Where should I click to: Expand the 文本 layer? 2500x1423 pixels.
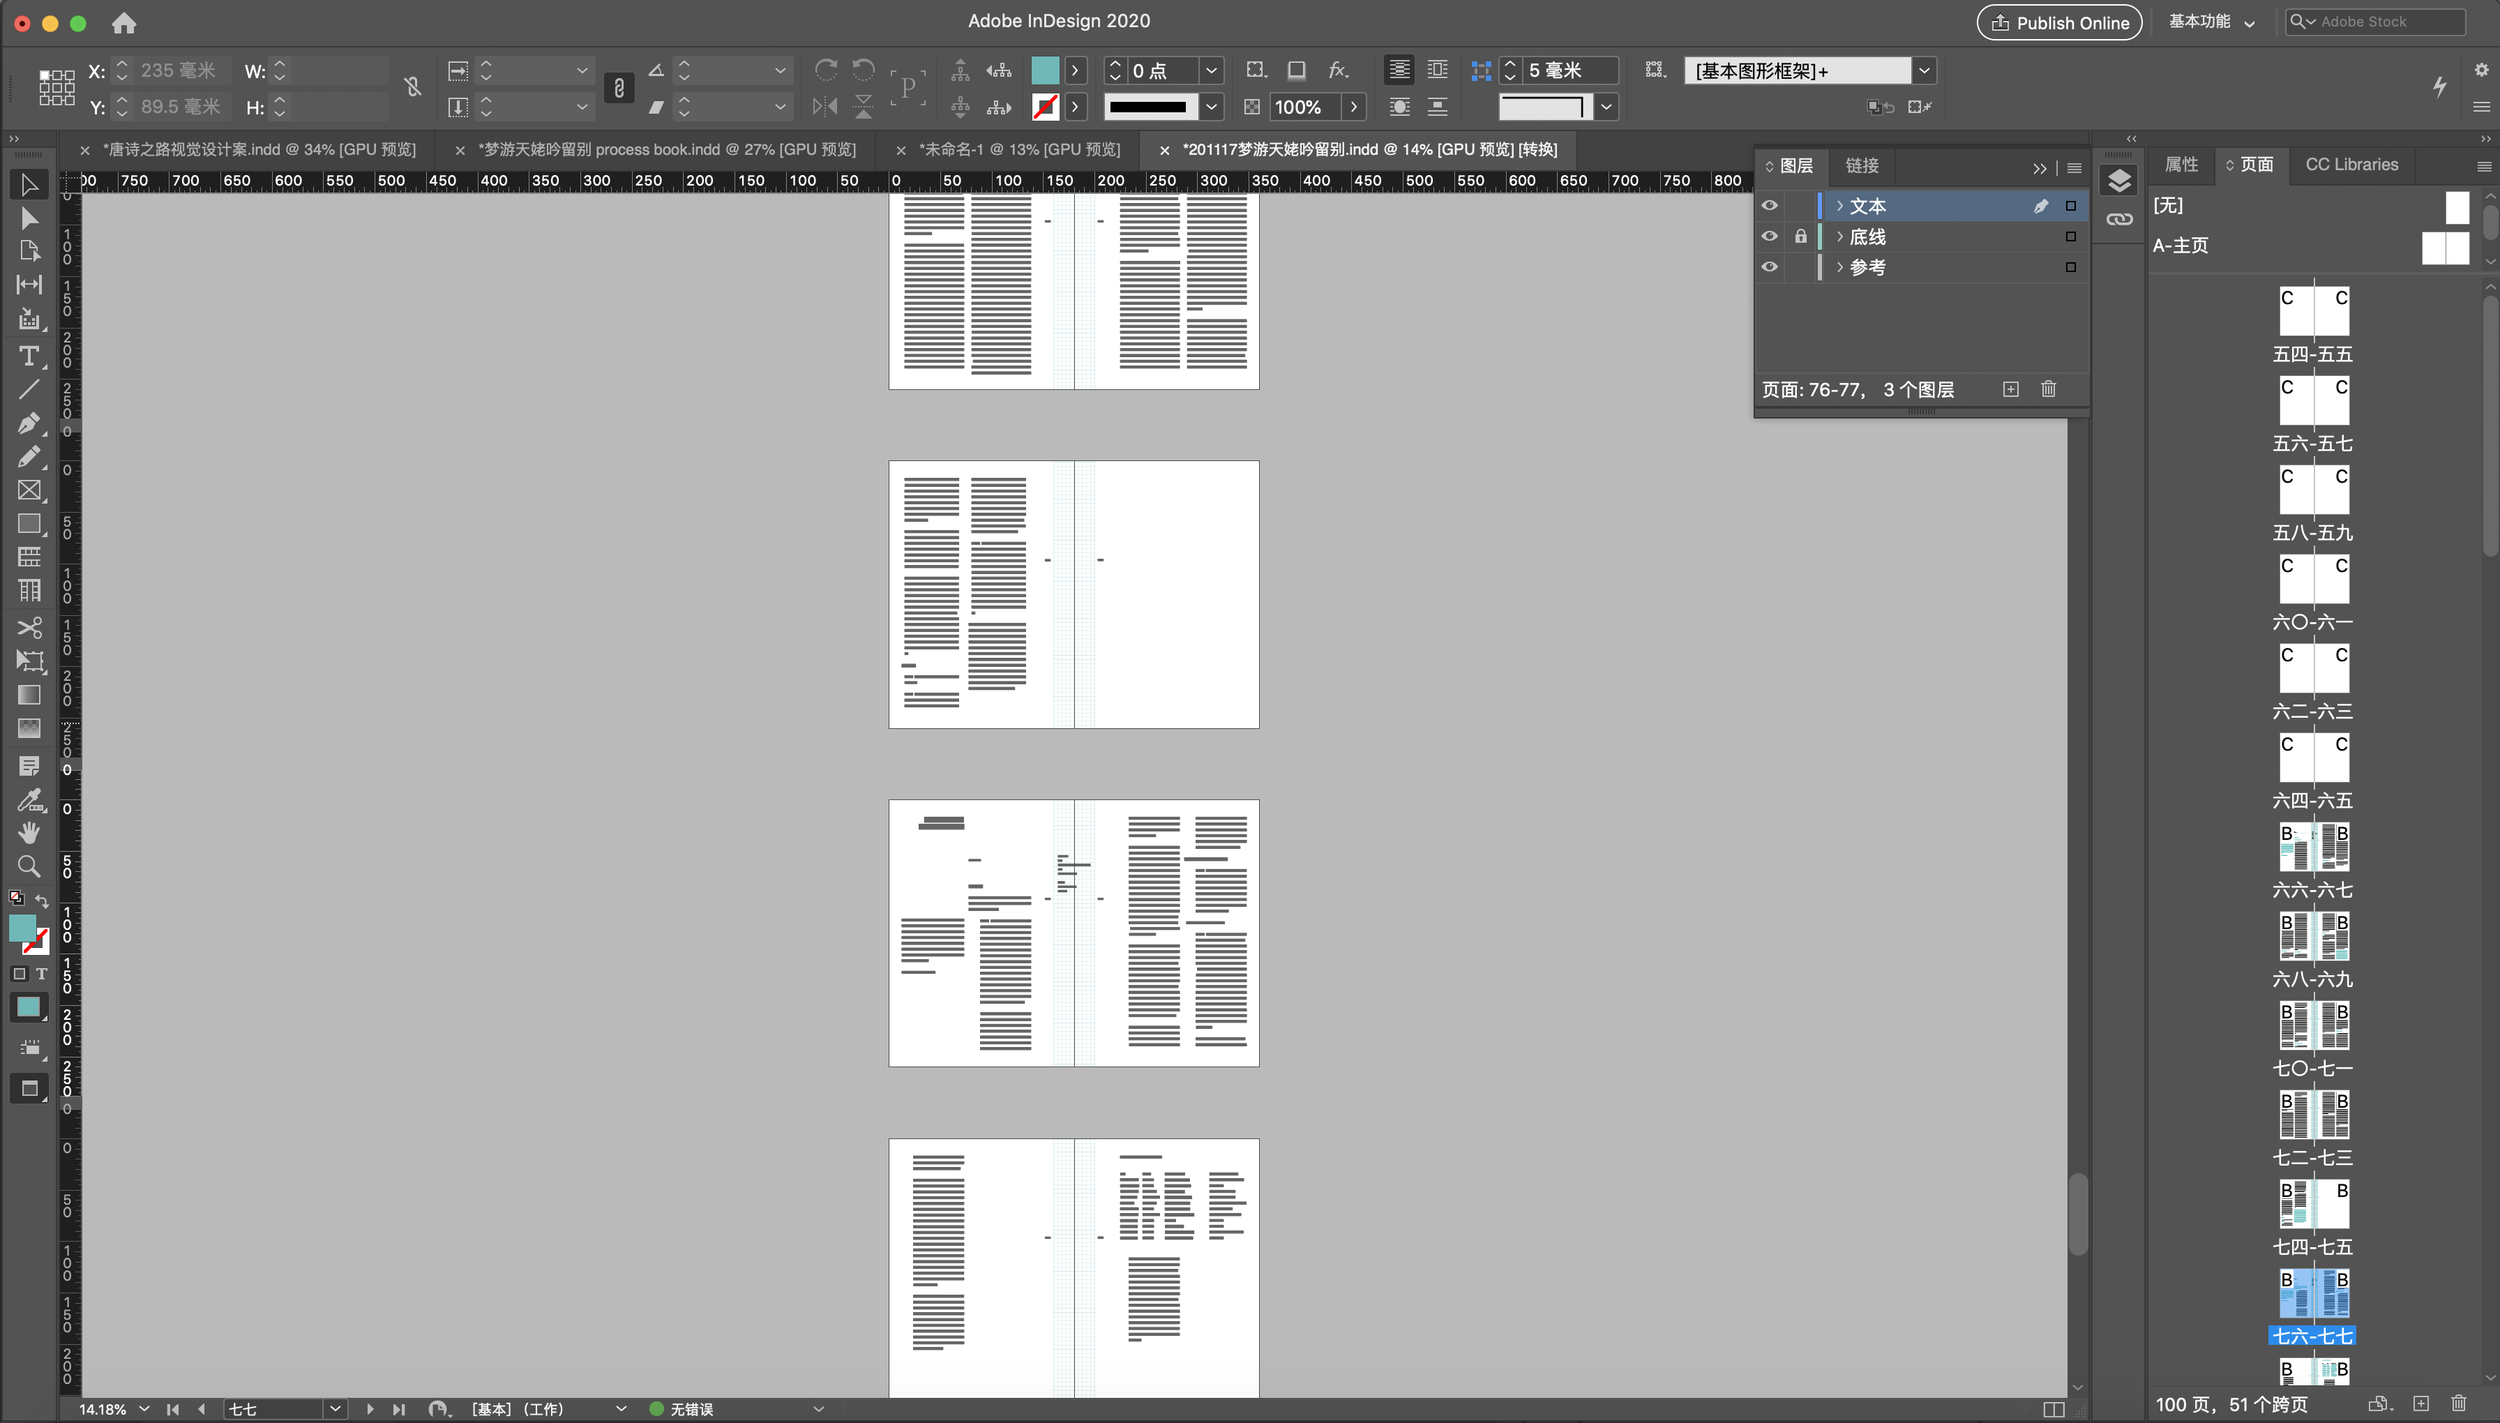click(x=1839, y=206)
